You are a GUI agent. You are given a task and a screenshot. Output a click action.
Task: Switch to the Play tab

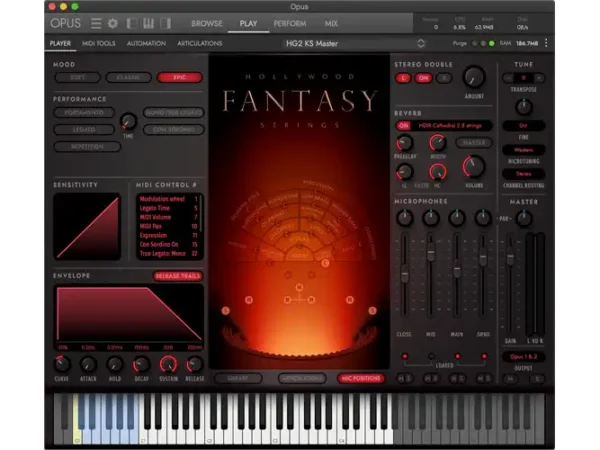248,24
